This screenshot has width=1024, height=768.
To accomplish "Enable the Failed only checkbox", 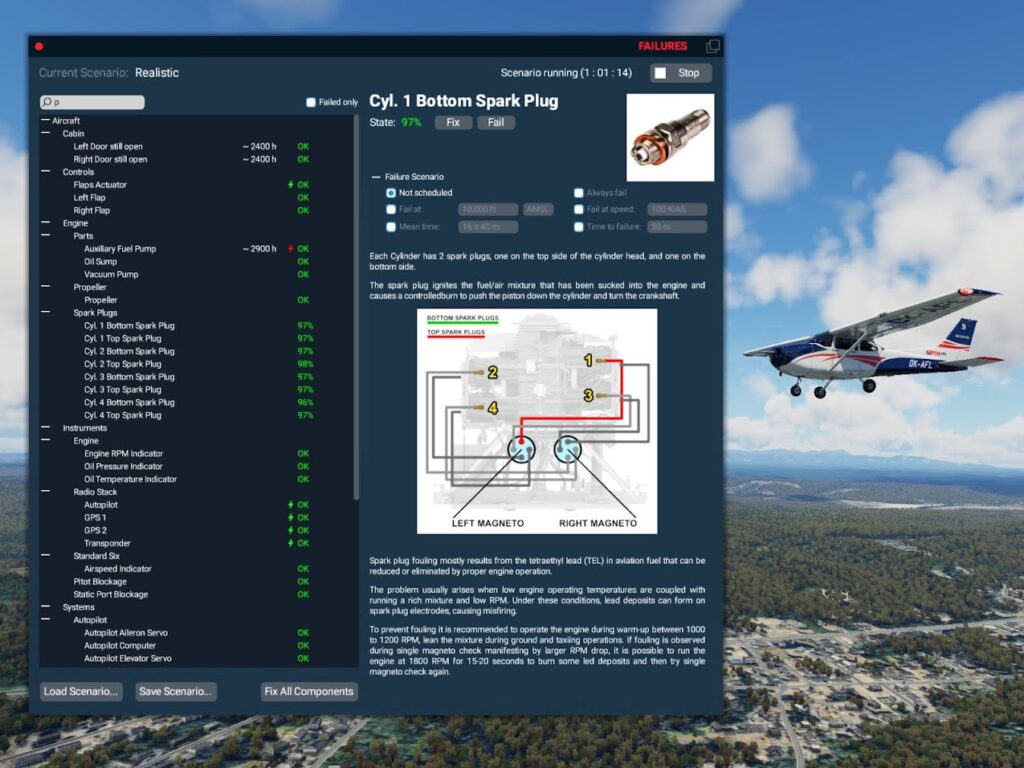I will [x=311, y=102].
